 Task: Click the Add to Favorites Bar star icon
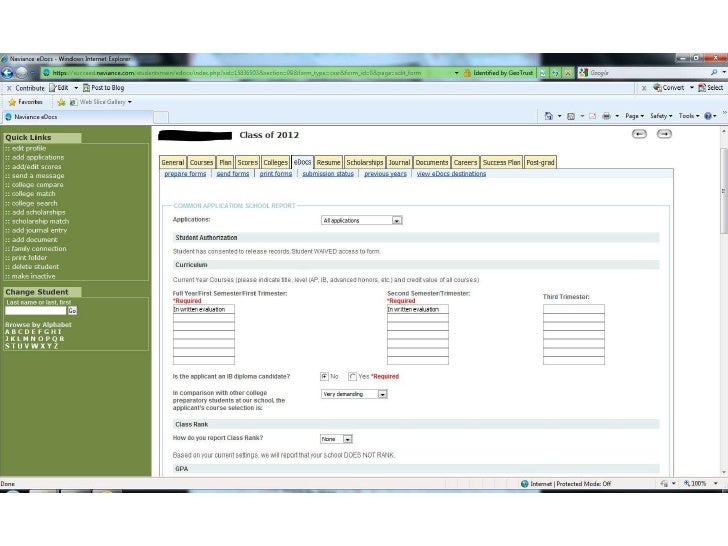pyautogui.click(x=61, y=102)
